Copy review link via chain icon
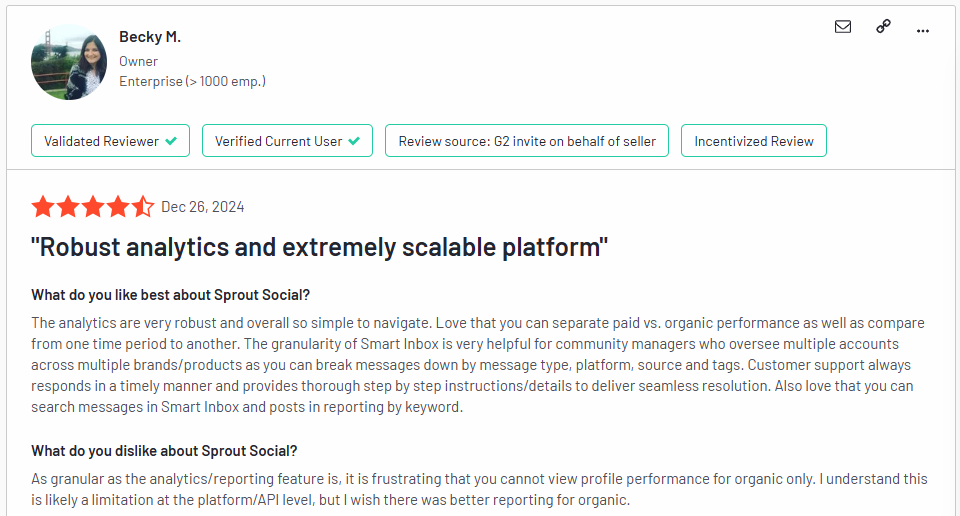Screen dimensions: 960x516 pos(883,26)
